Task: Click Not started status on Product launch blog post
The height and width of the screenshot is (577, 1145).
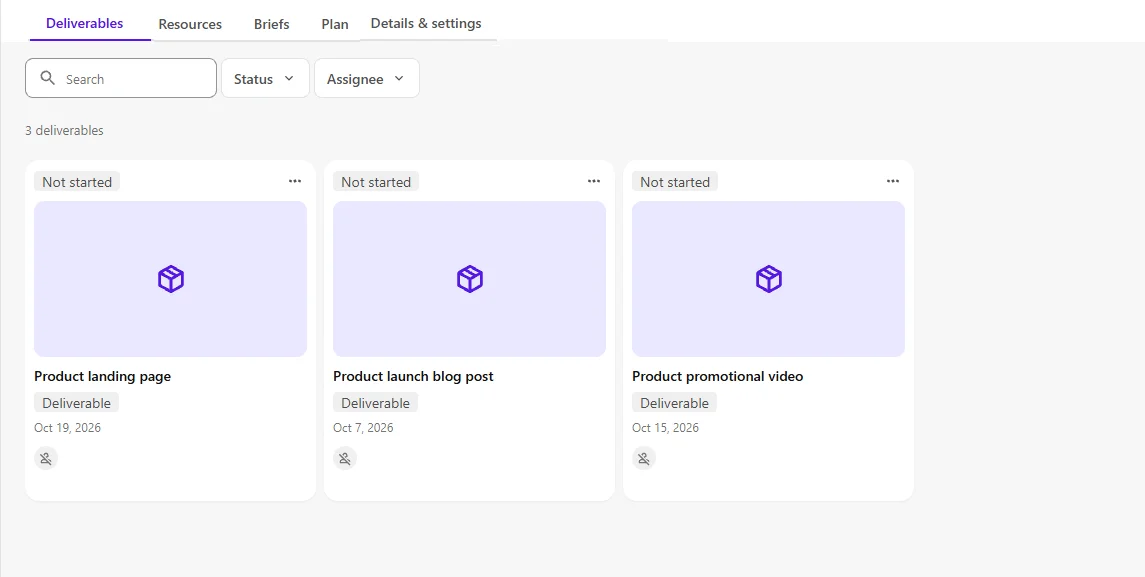Action: coord(376,182)
